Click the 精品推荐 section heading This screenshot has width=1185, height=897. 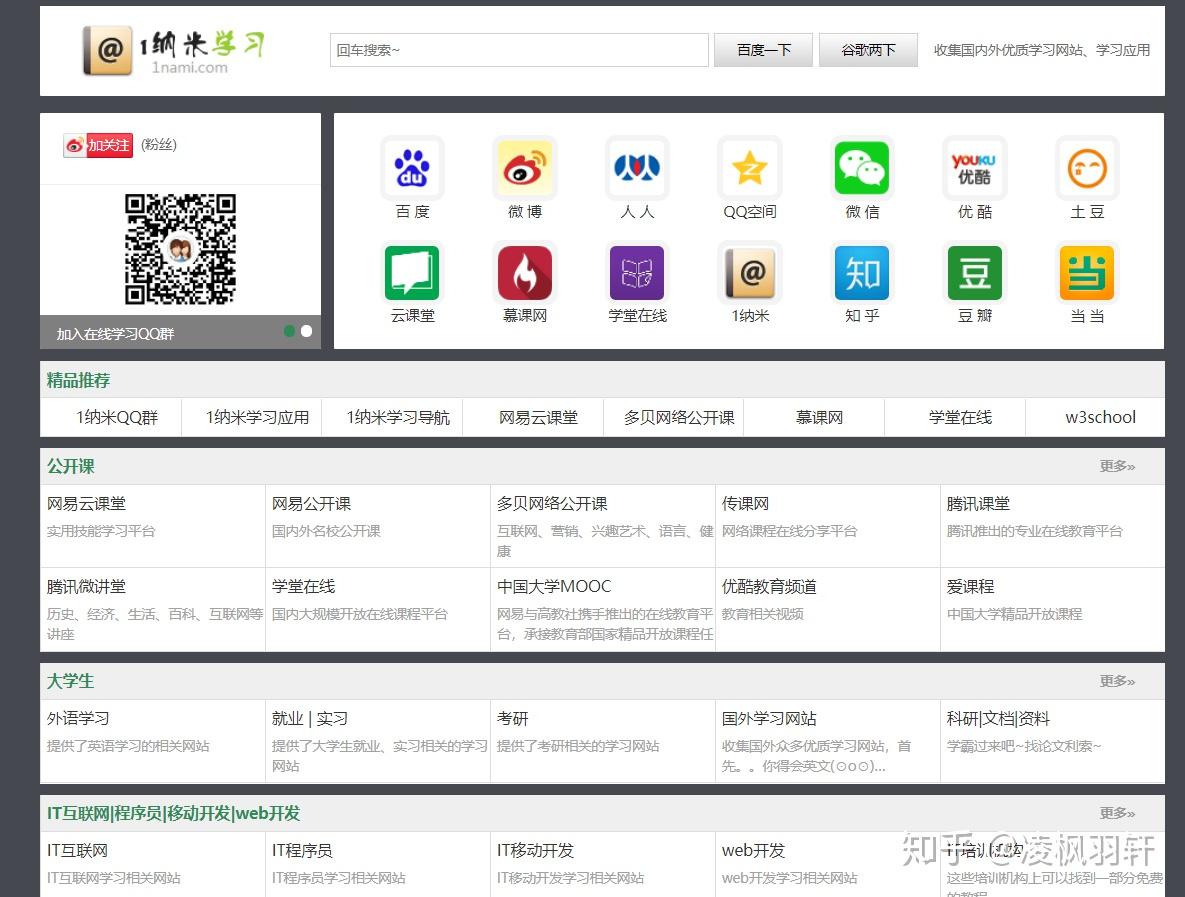tap(79, 380)
